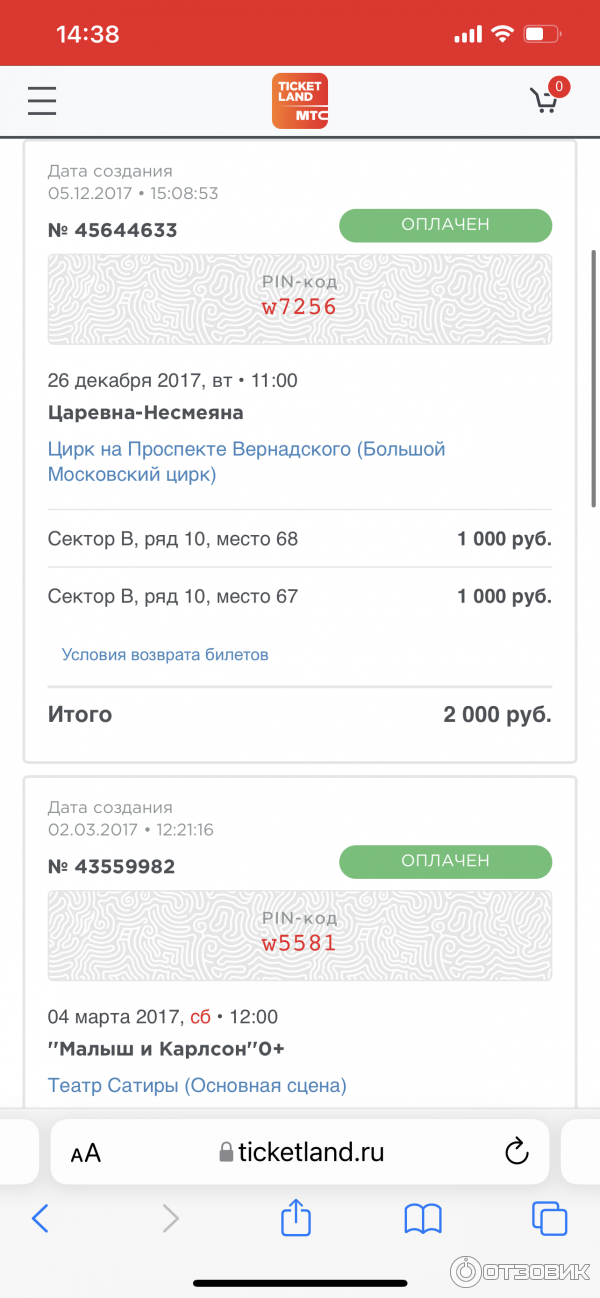Viewport: 600px width, 1298px height.
Task: Tap the Safari forward arrow
Action: [171, 1217]
